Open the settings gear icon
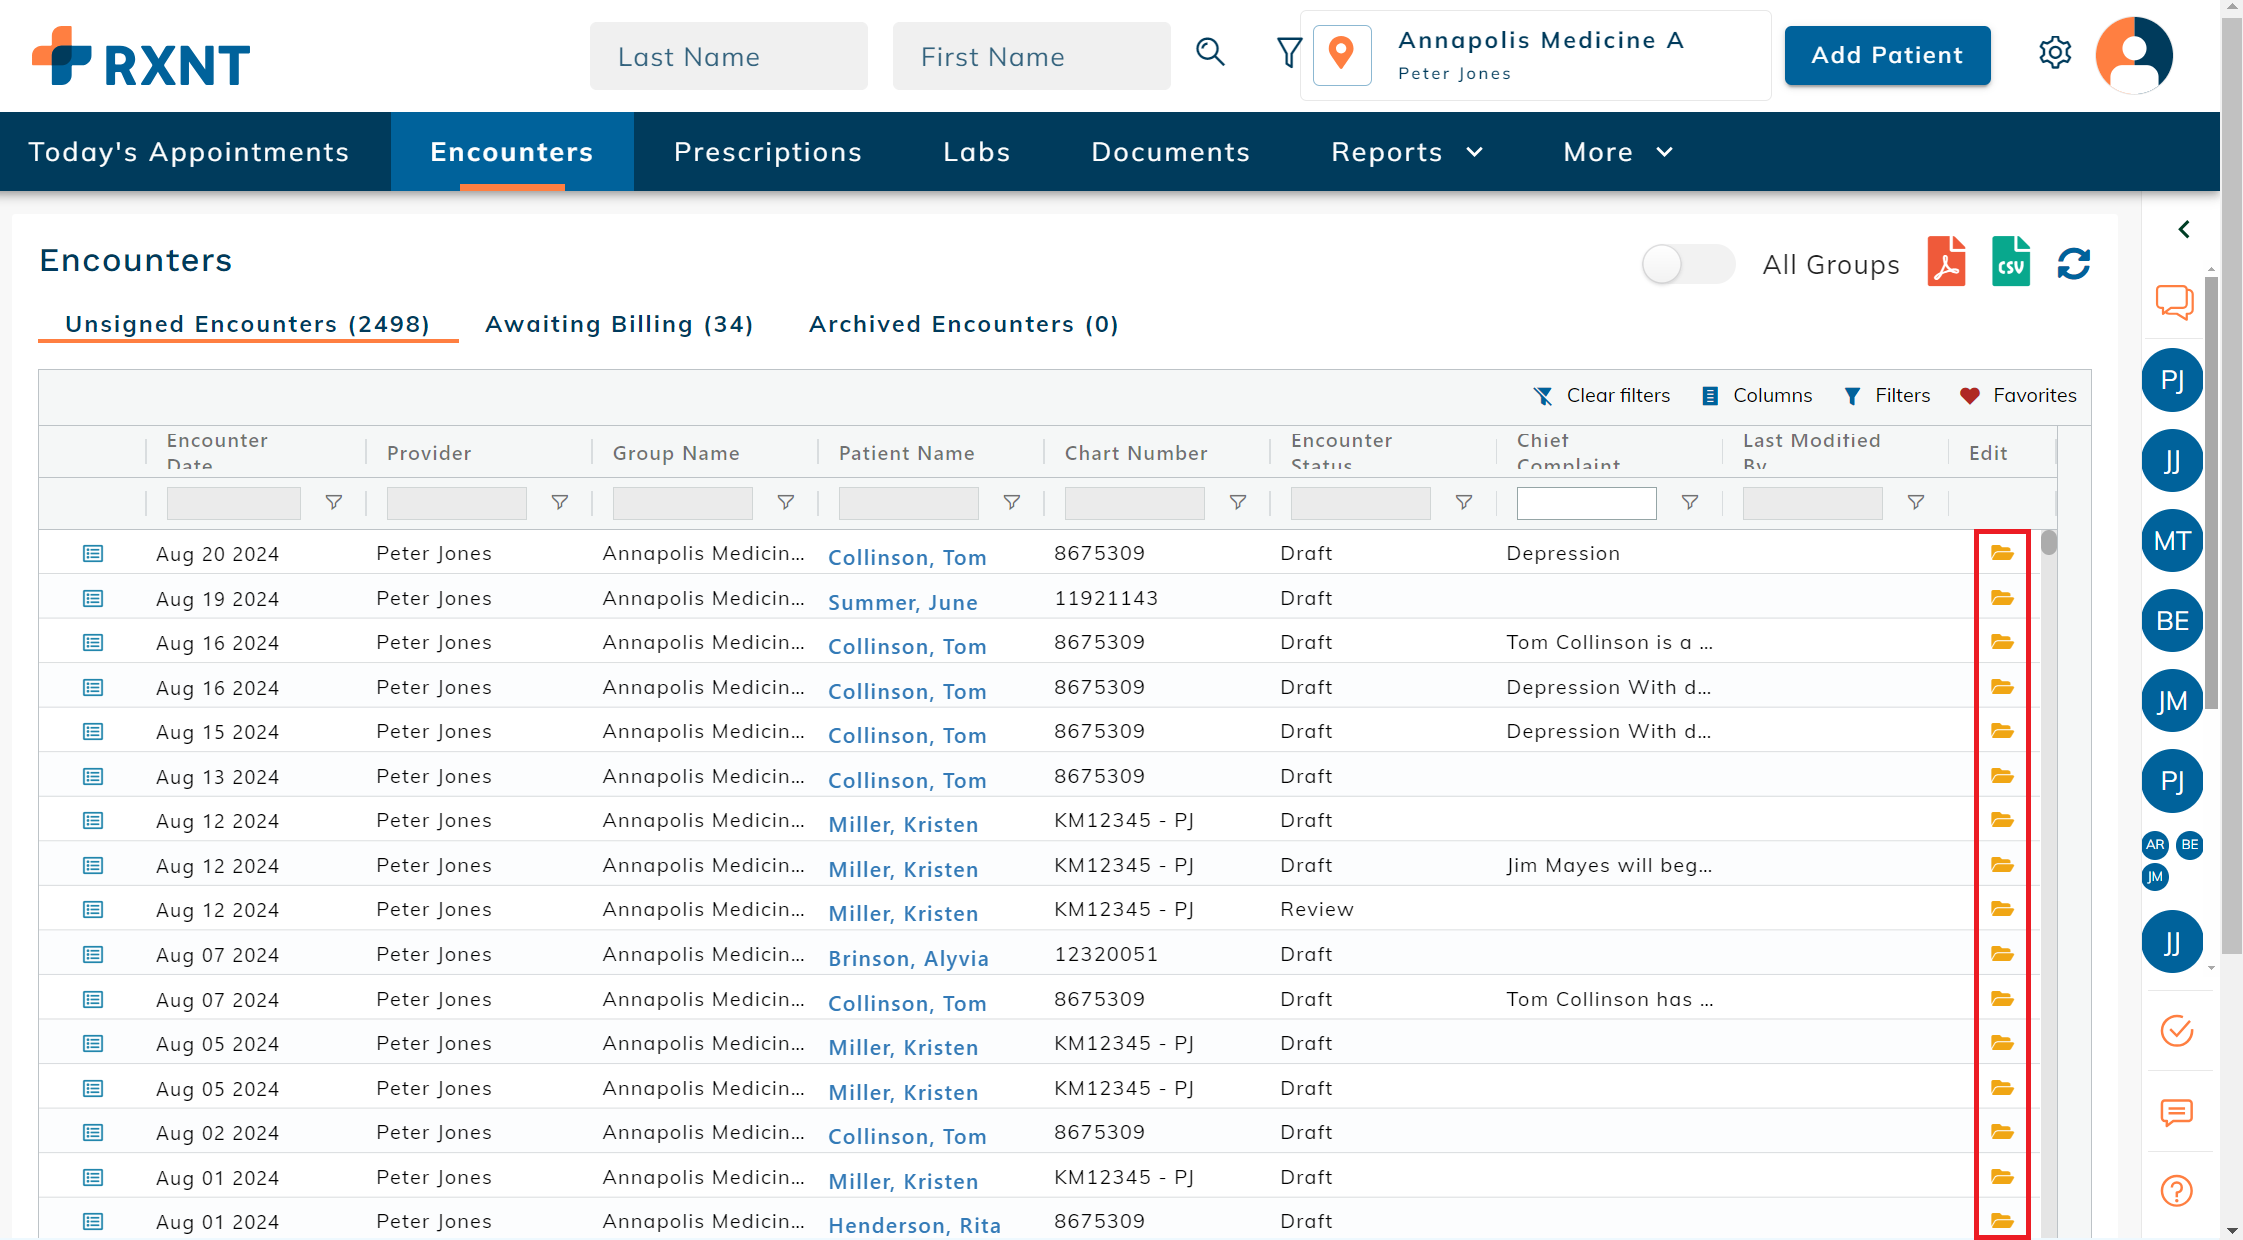The width and height of the screenshot is (2243, 1240). pos(2055,53)
